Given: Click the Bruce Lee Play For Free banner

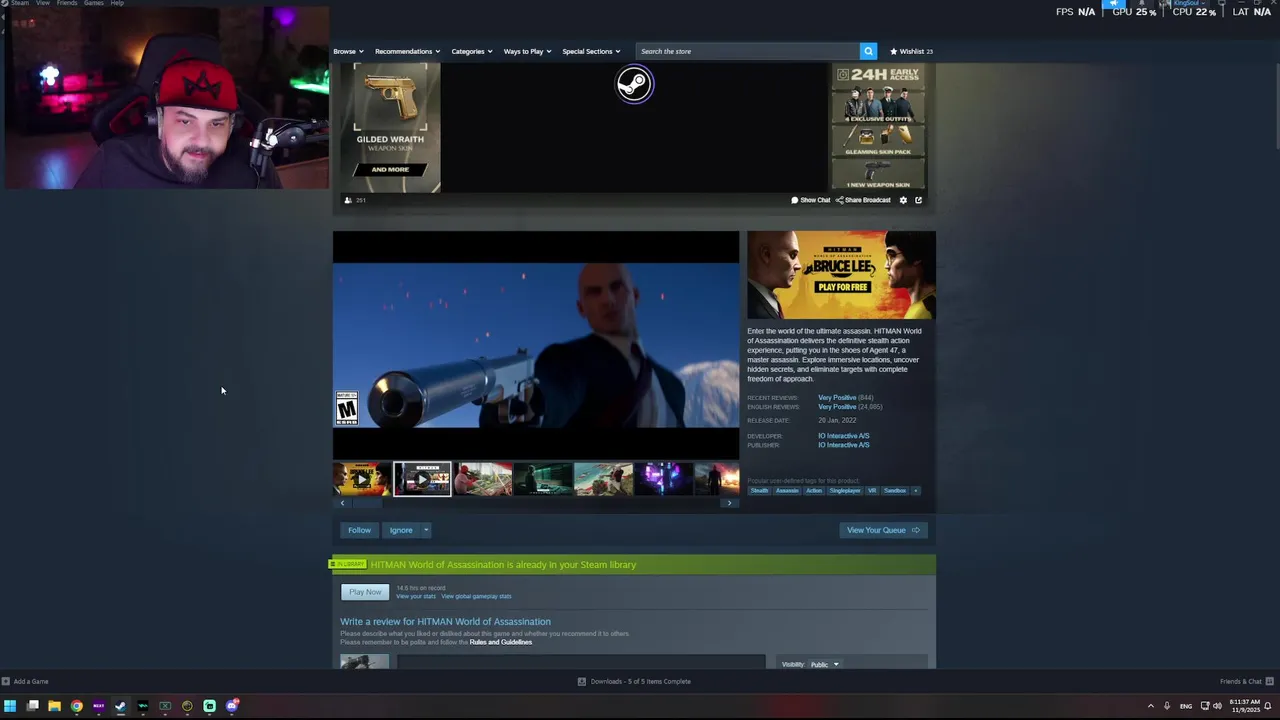Looking at the screenshot, I should click(841, 275).
